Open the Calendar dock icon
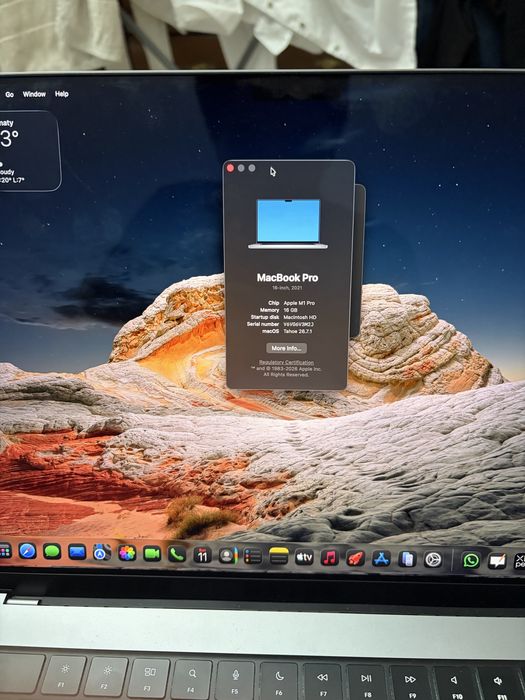Image resolution: width=525 pixels, height=700 pixels. coord(202,555)
